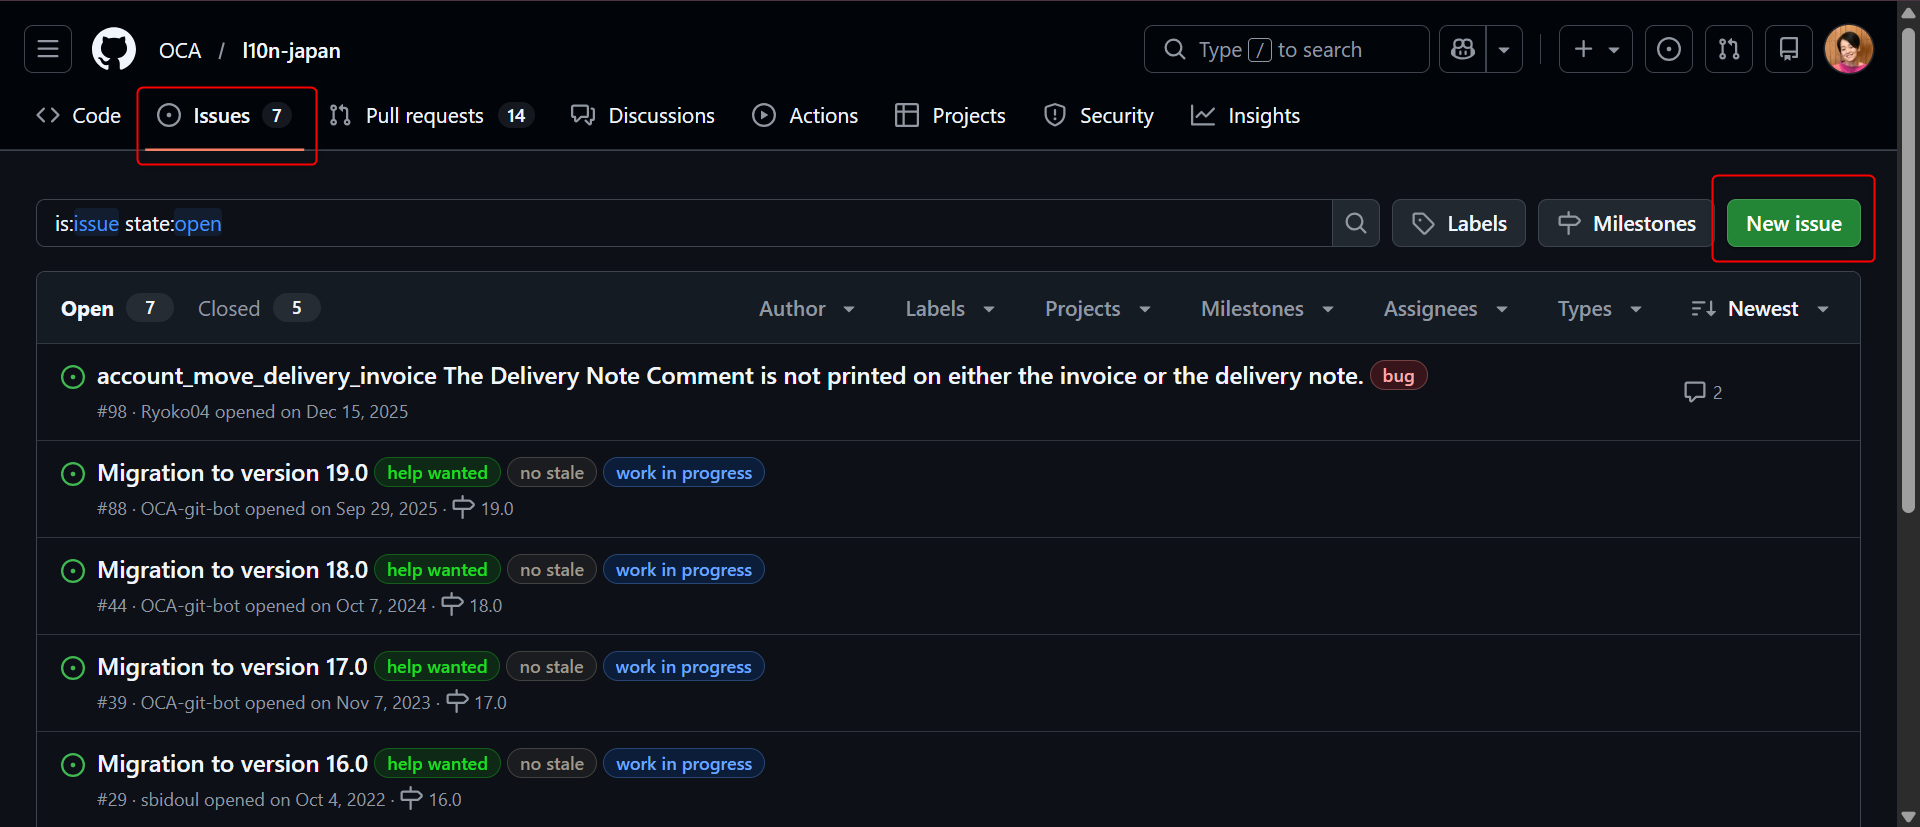Open the 19.0 milestone on issue #88
Image resolution: width=1920 pixels, height=827 pixels.
[x=483, y=508]
